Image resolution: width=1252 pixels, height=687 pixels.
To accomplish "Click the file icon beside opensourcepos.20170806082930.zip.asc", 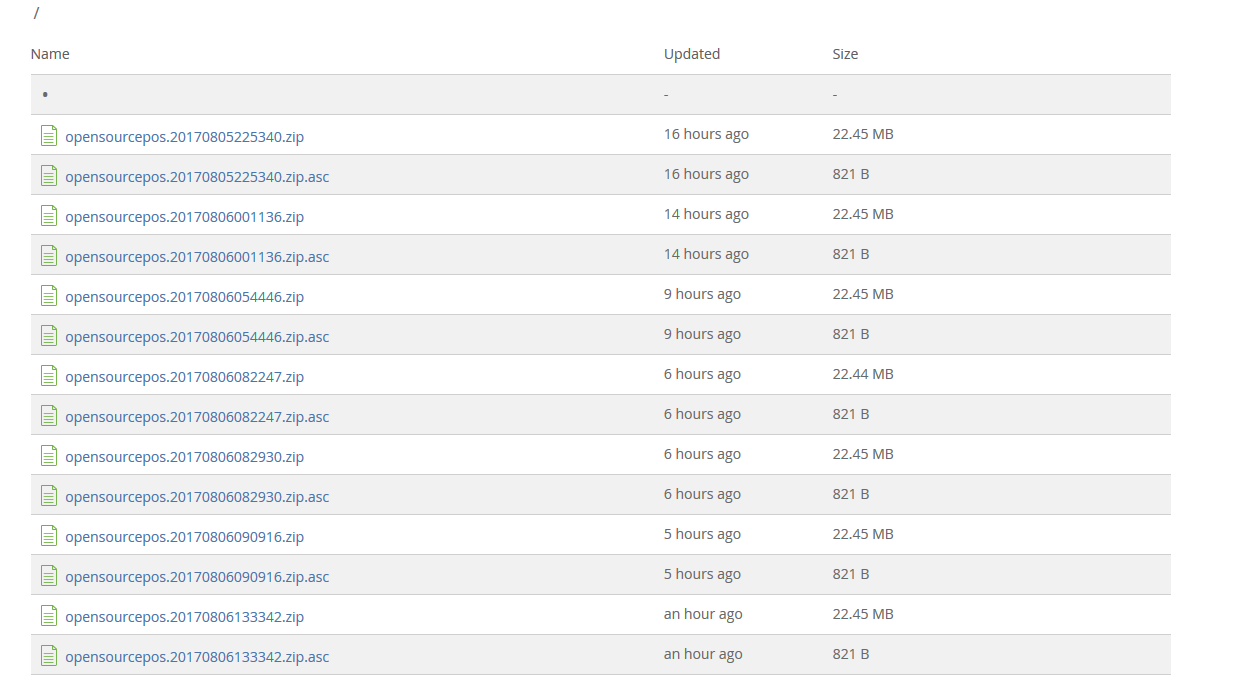I will coord(49,495).
